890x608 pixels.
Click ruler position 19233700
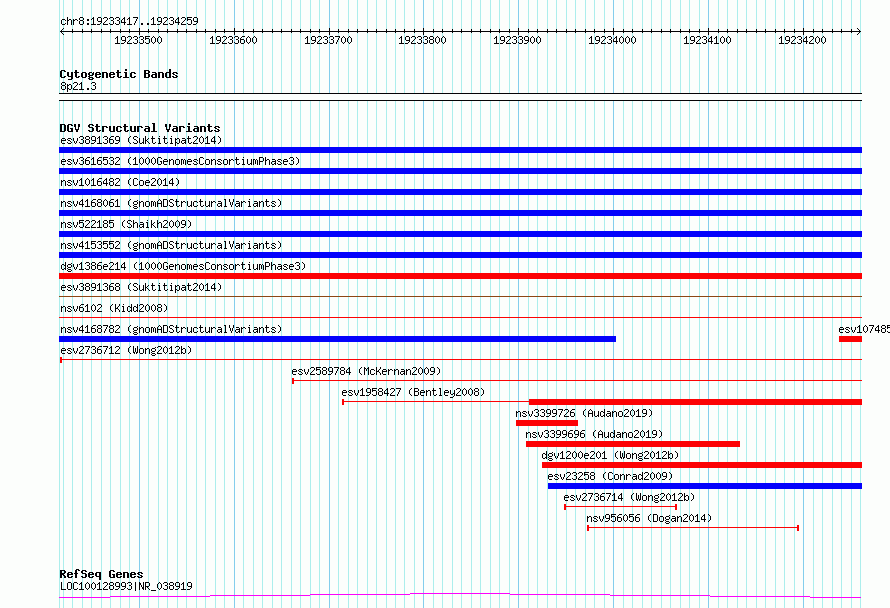click(328, 40)
